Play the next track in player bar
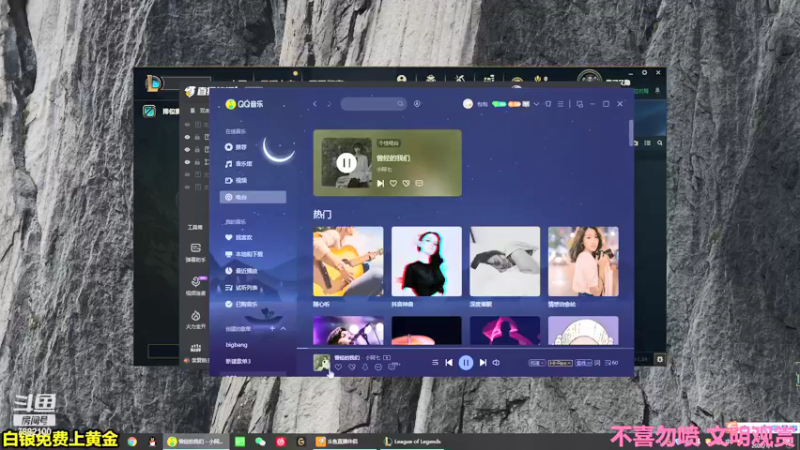 tap(483, 363)
